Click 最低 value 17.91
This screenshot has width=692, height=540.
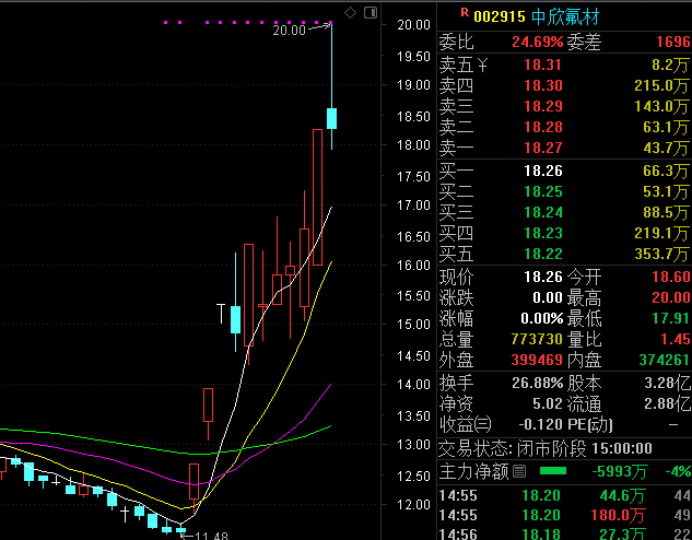(x=671, y=318)
